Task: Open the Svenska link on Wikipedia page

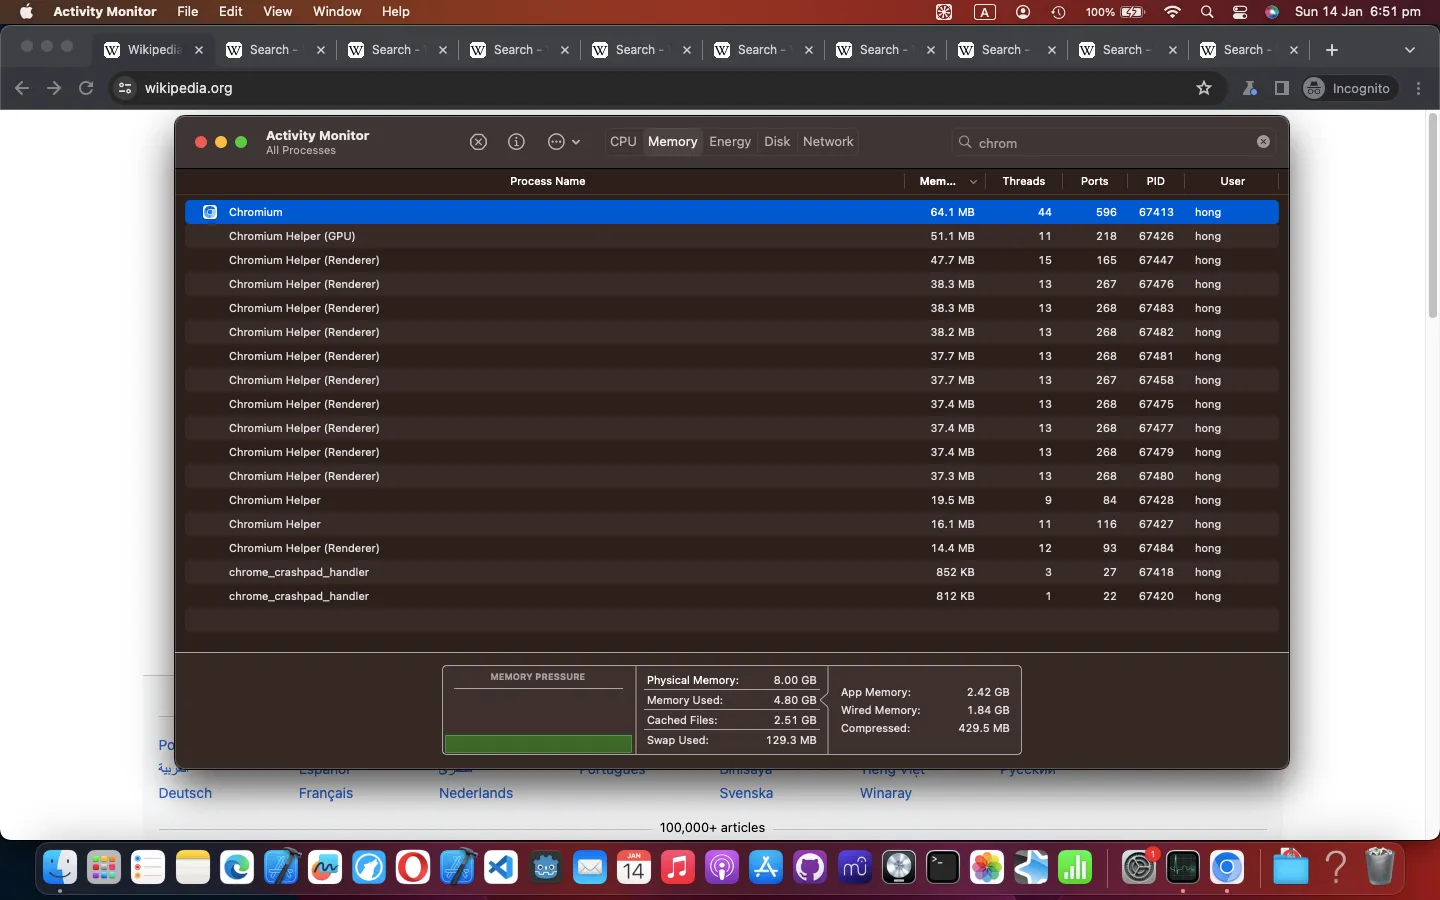Action: tap(746, 793)
